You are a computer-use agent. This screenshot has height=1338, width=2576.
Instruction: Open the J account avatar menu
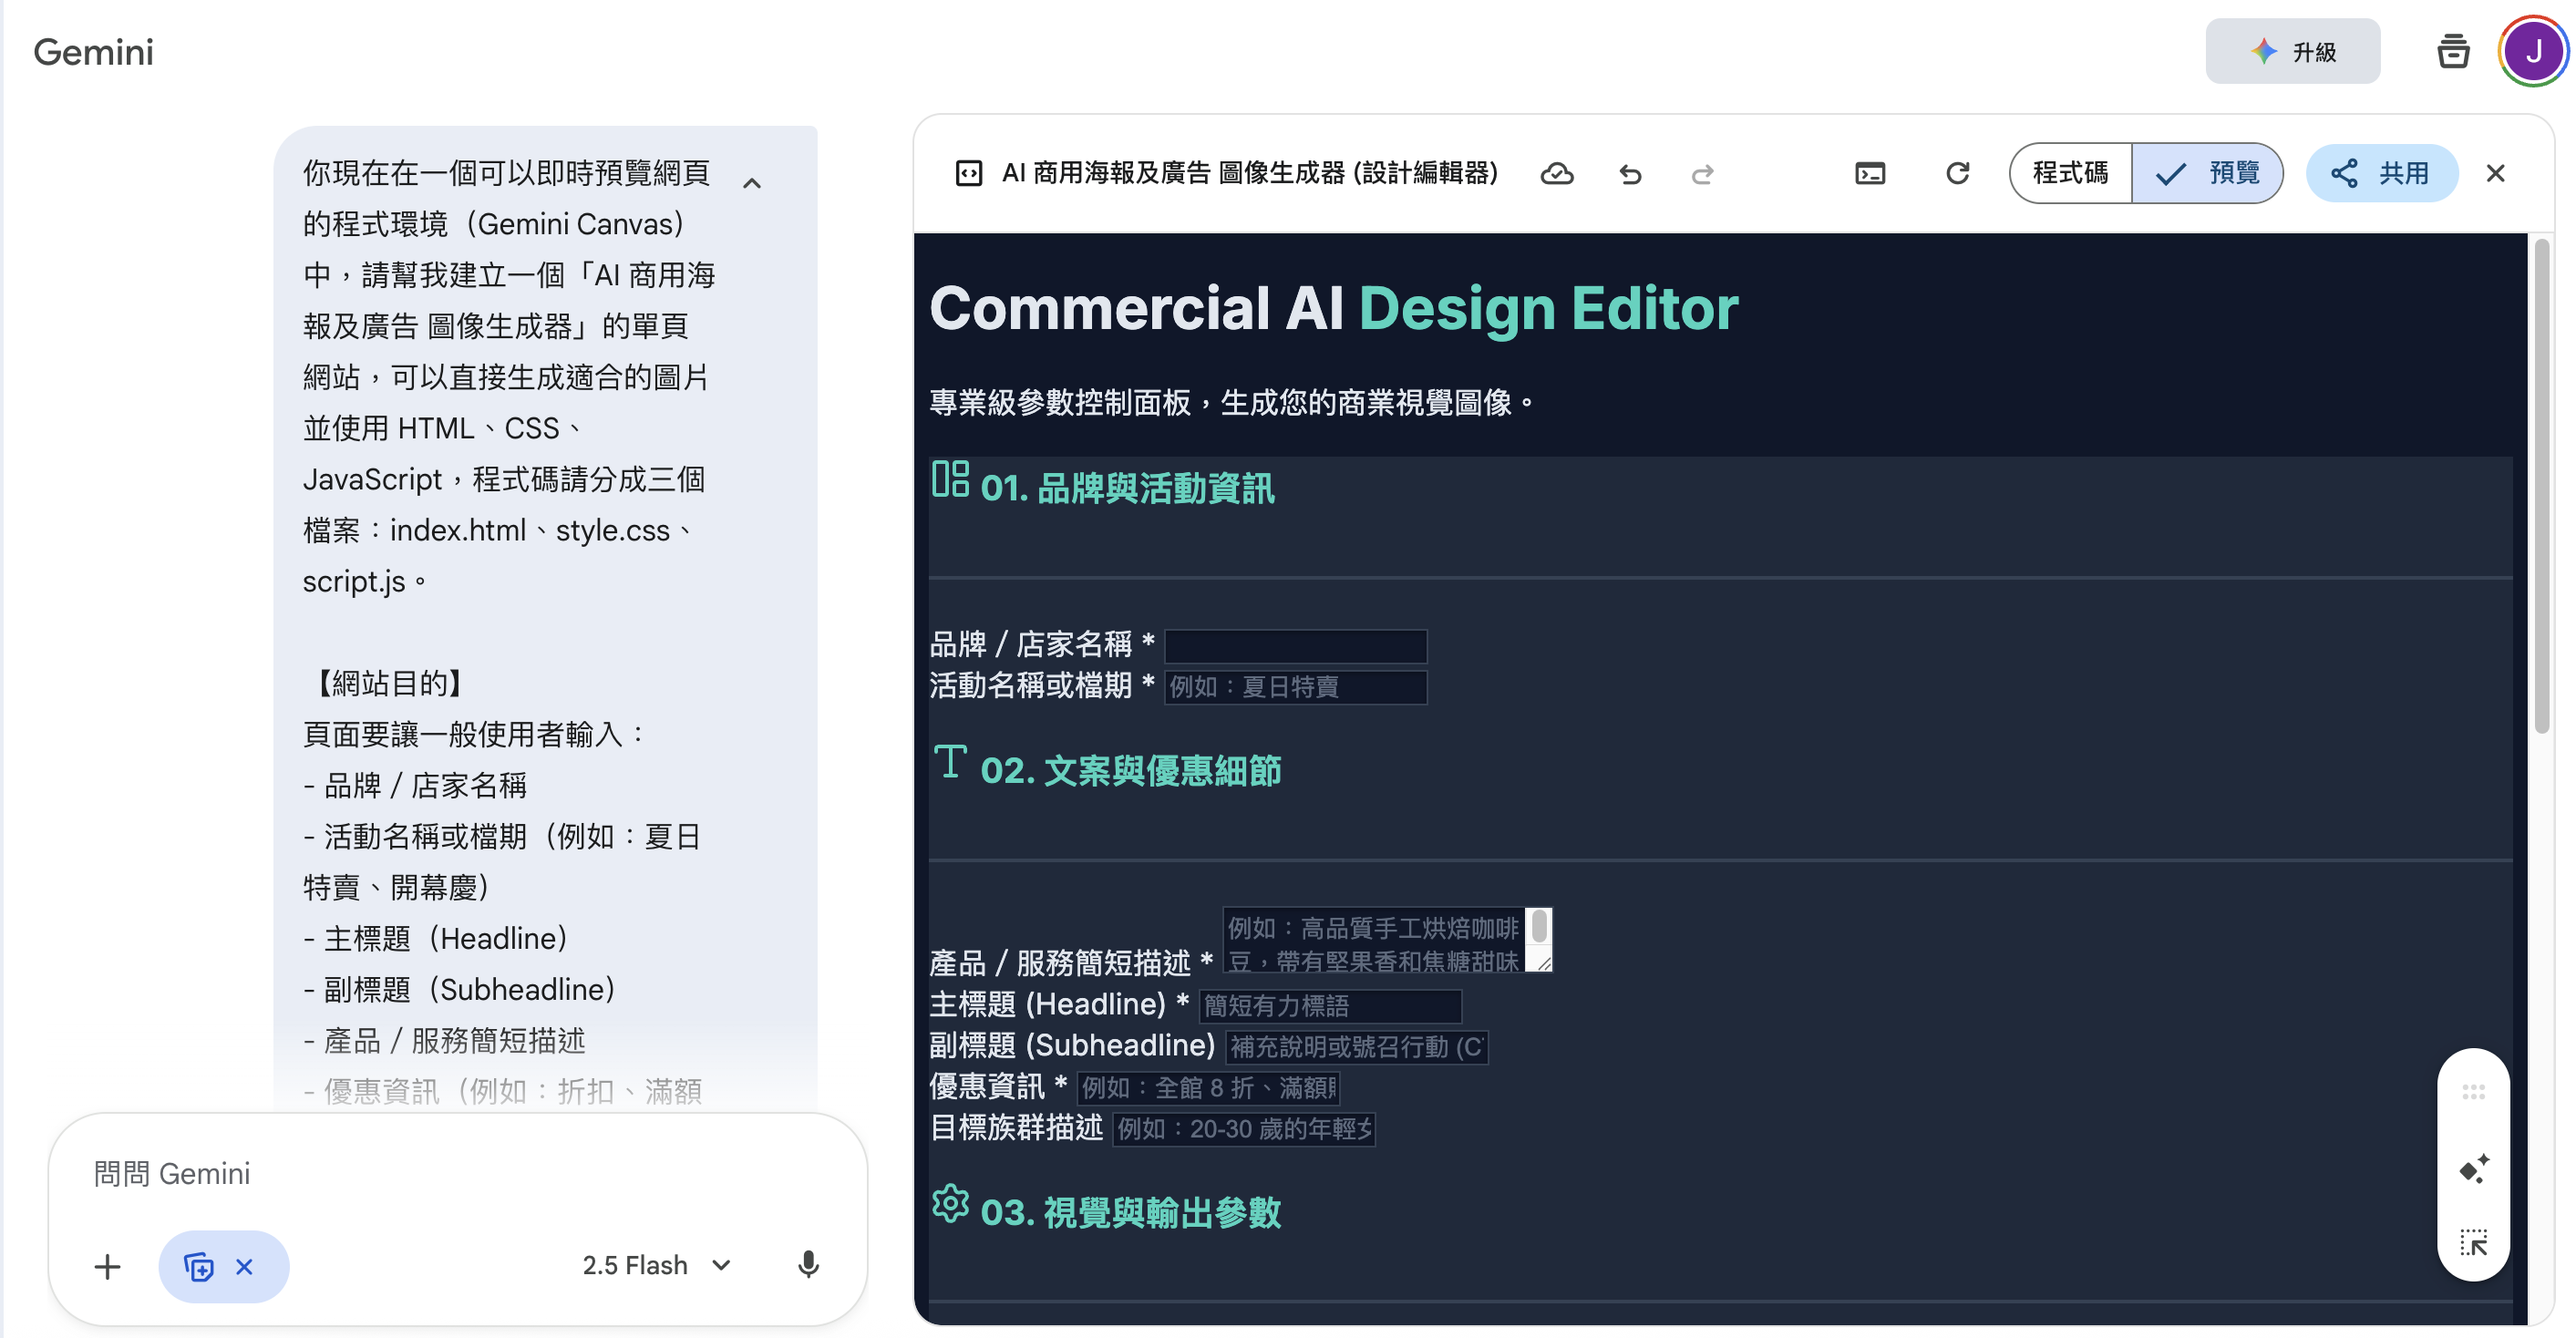2533,51
